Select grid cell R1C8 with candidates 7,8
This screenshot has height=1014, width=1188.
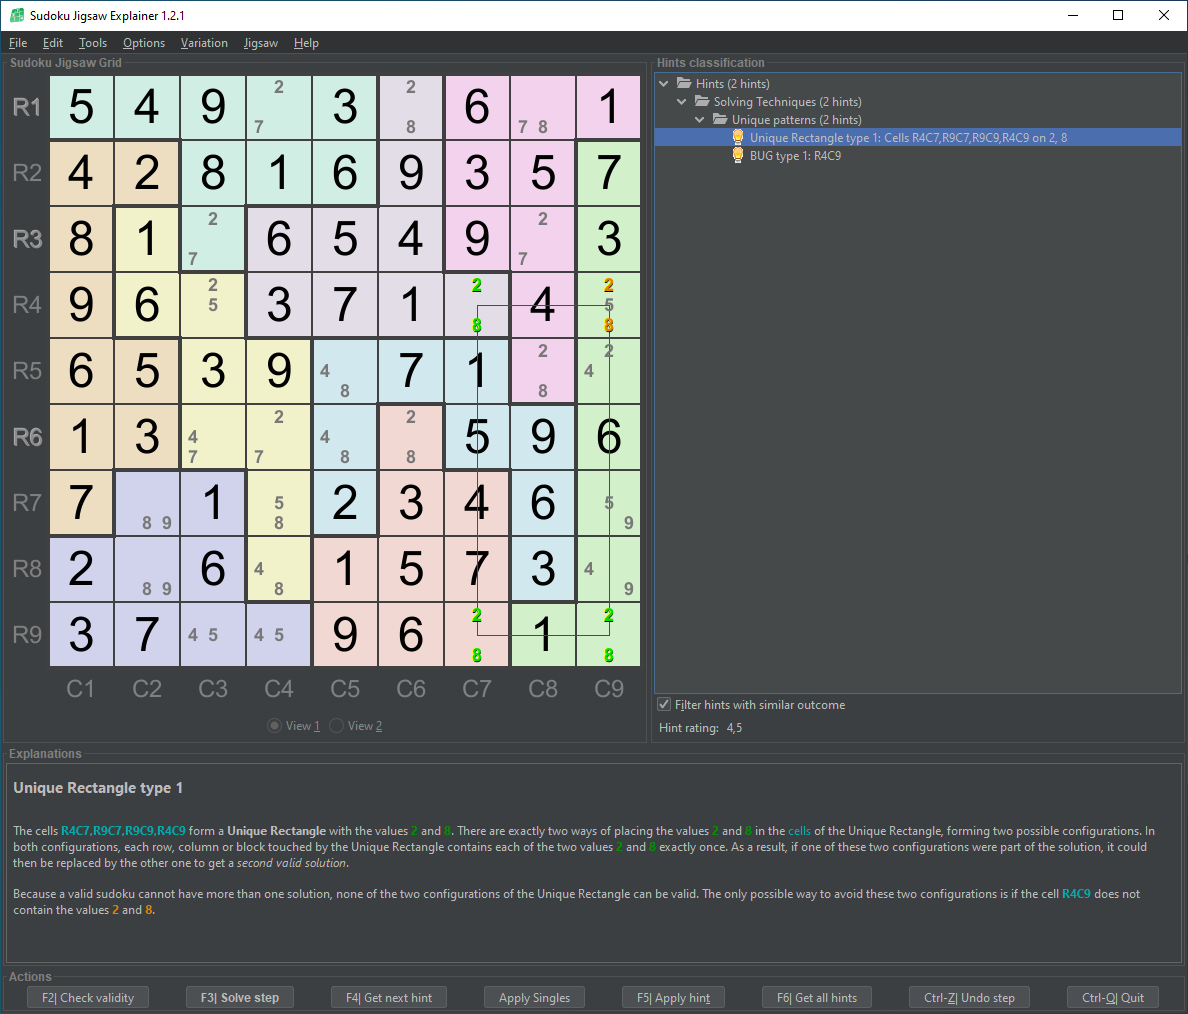542,107
